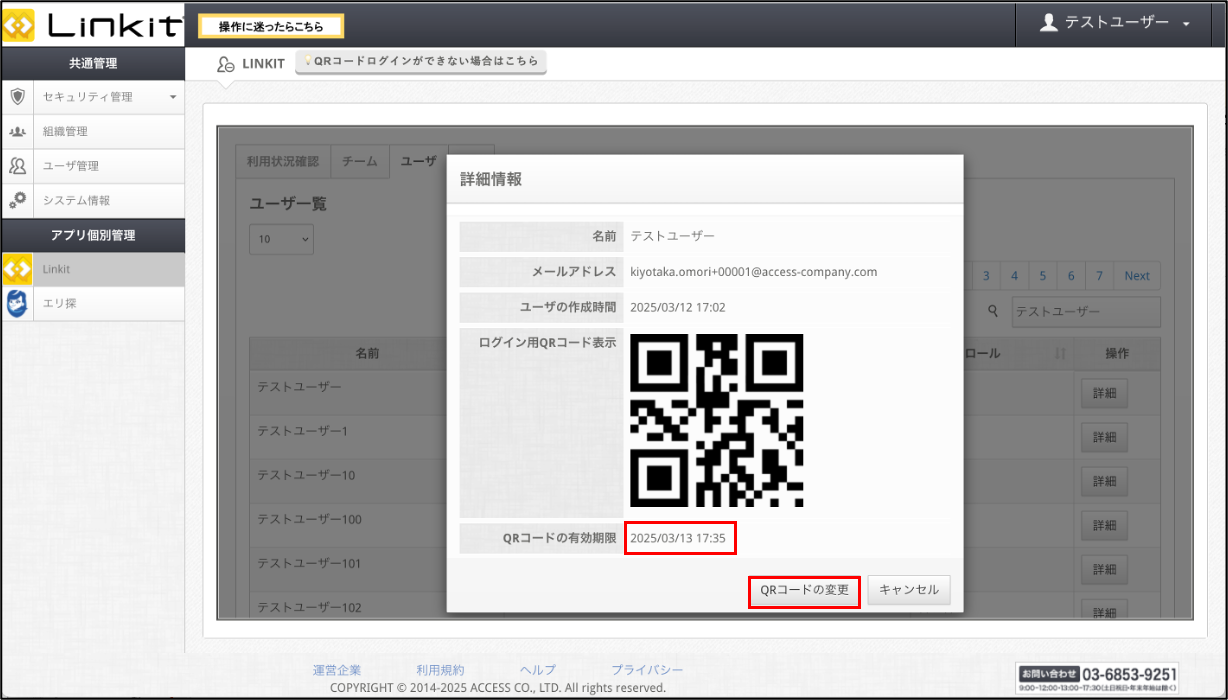Image resolution: width=1228 pixels, height=700 pixels.
Task: Click the user icon beside ユーザ管理
Action: pyautogui.click(x=18, y=166)
